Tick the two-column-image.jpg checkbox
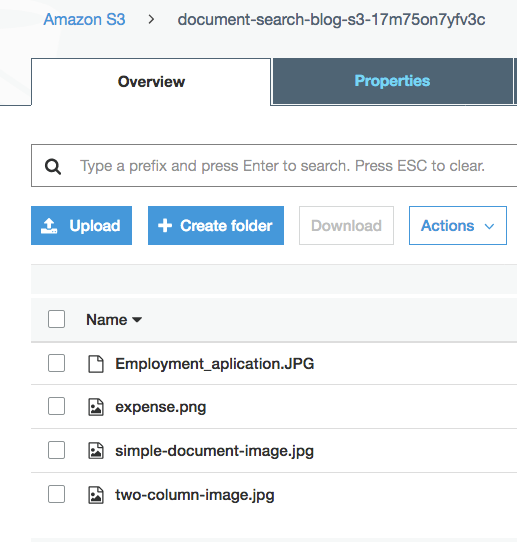The image size is (517, 542). (56, 494)
